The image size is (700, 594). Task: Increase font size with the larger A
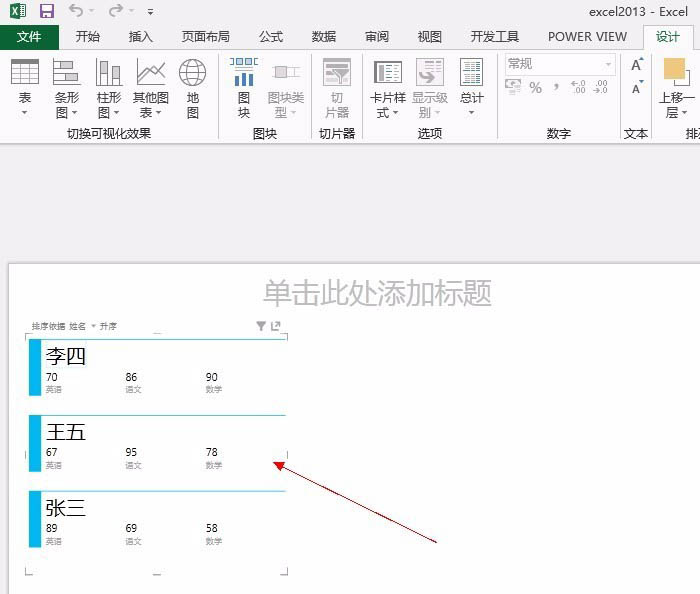pyautogui.click(x=637, y=65)
